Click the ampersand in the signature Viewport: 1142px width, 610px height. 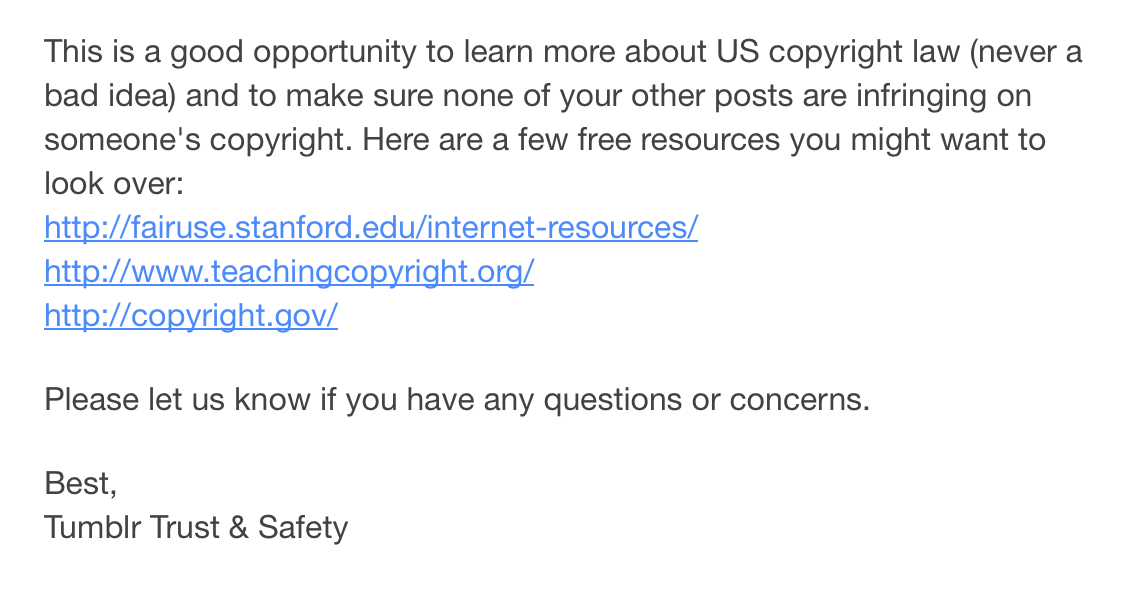click(x=238, y=527)
